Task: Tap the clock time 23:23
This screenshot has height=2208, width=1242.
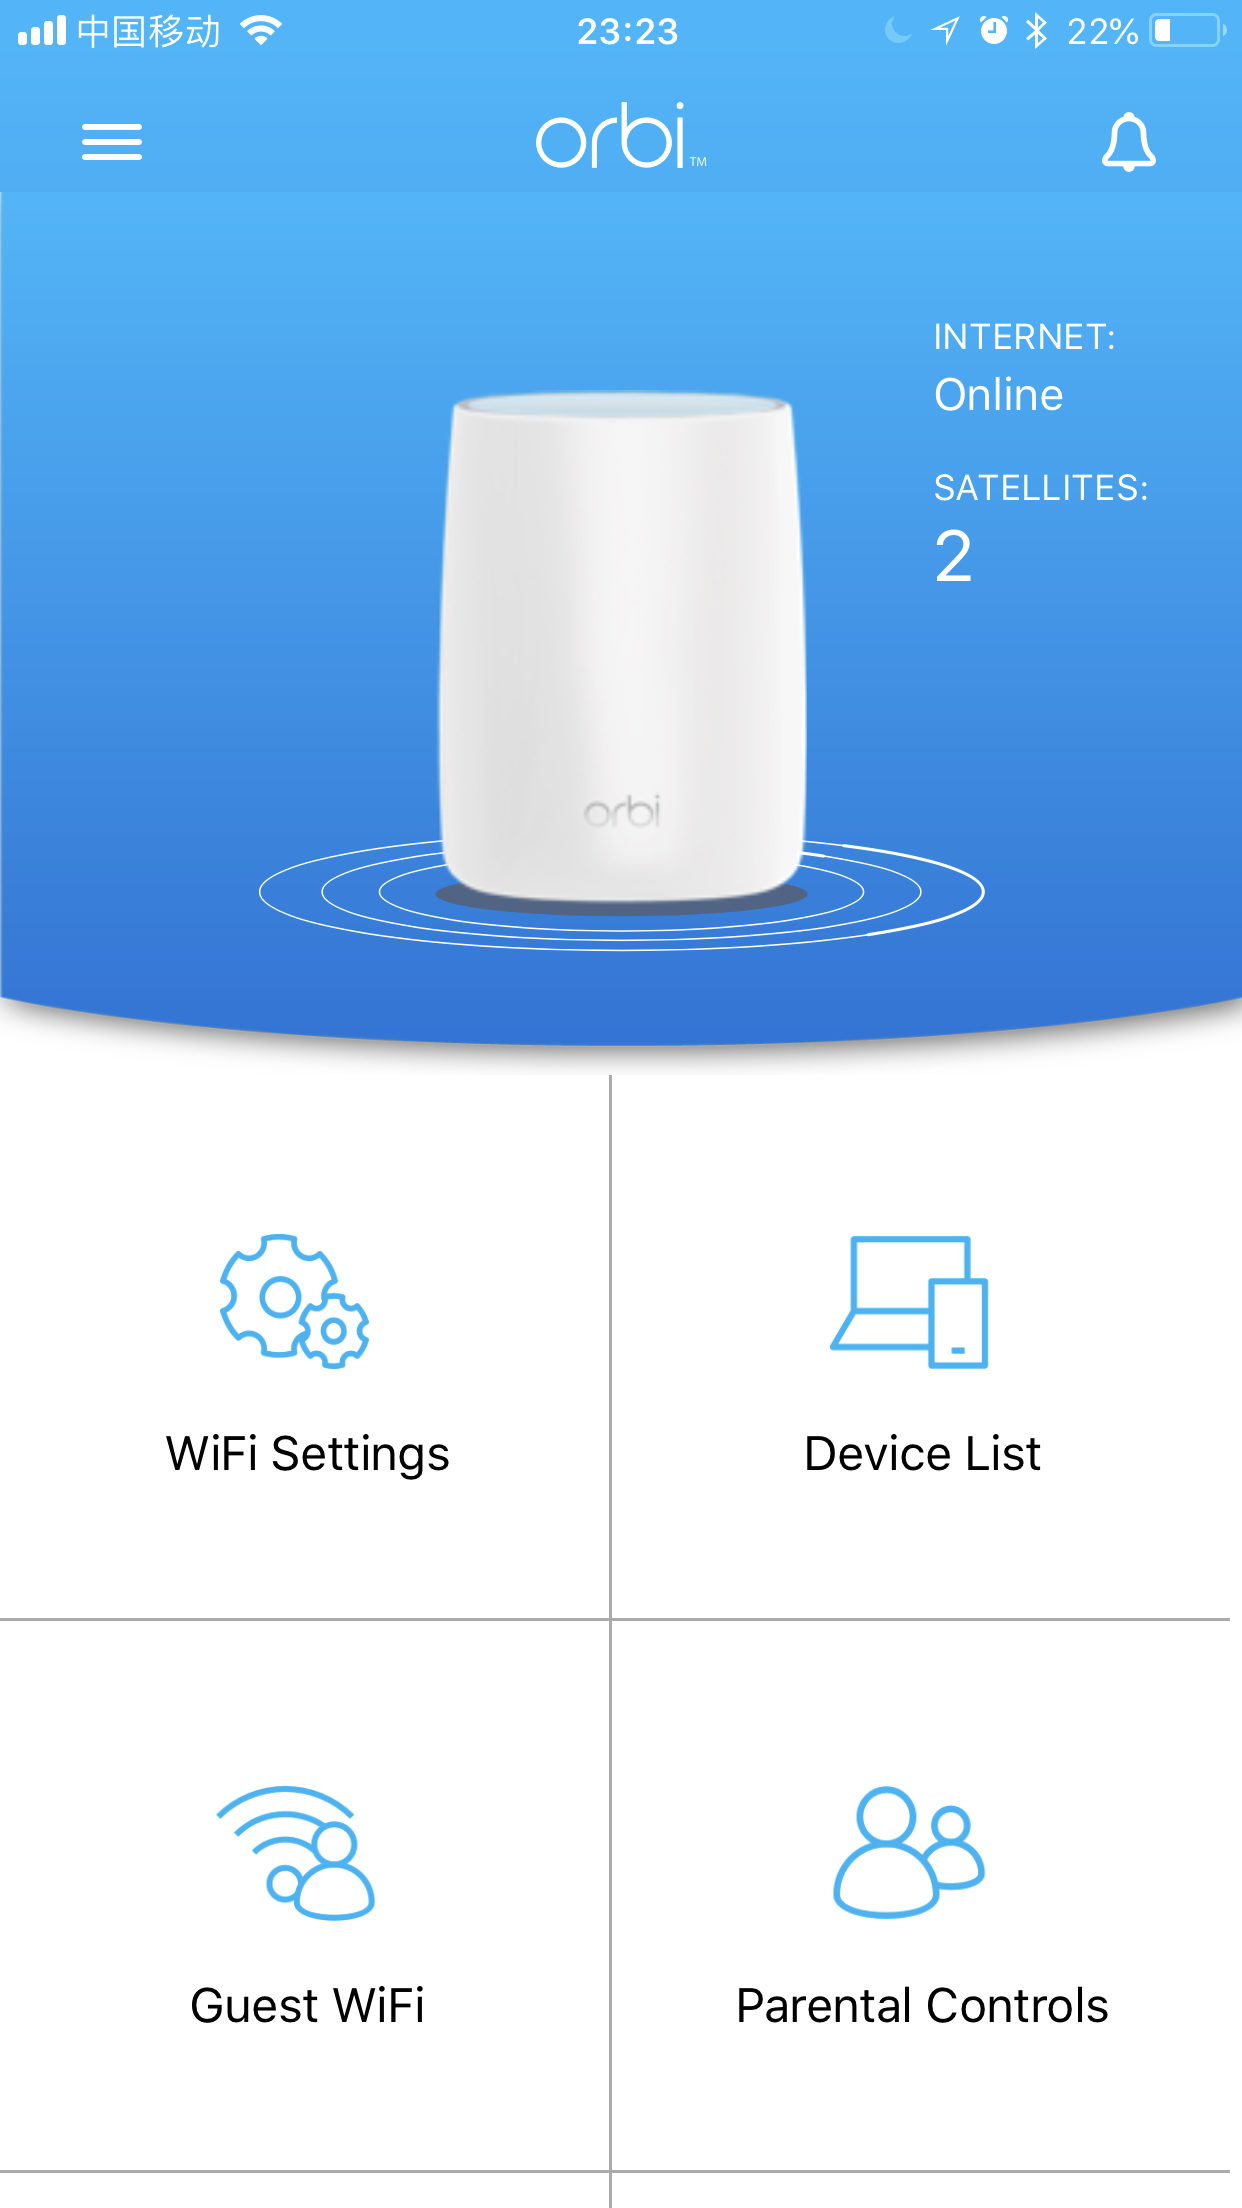Action: point(628,32)
